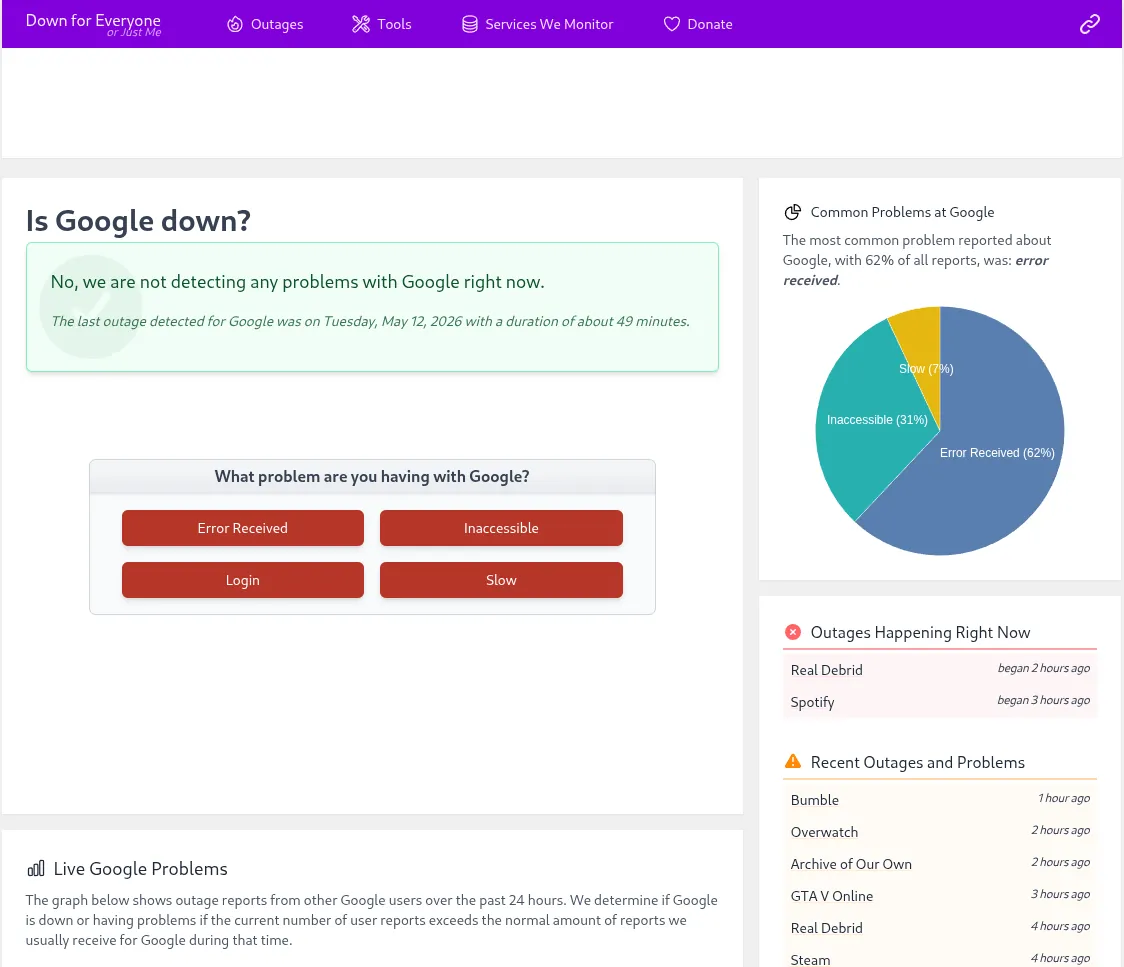This screenshot has width=1124, height=967.
Task: Report Slow problem with Google
Action: point(501,580)
